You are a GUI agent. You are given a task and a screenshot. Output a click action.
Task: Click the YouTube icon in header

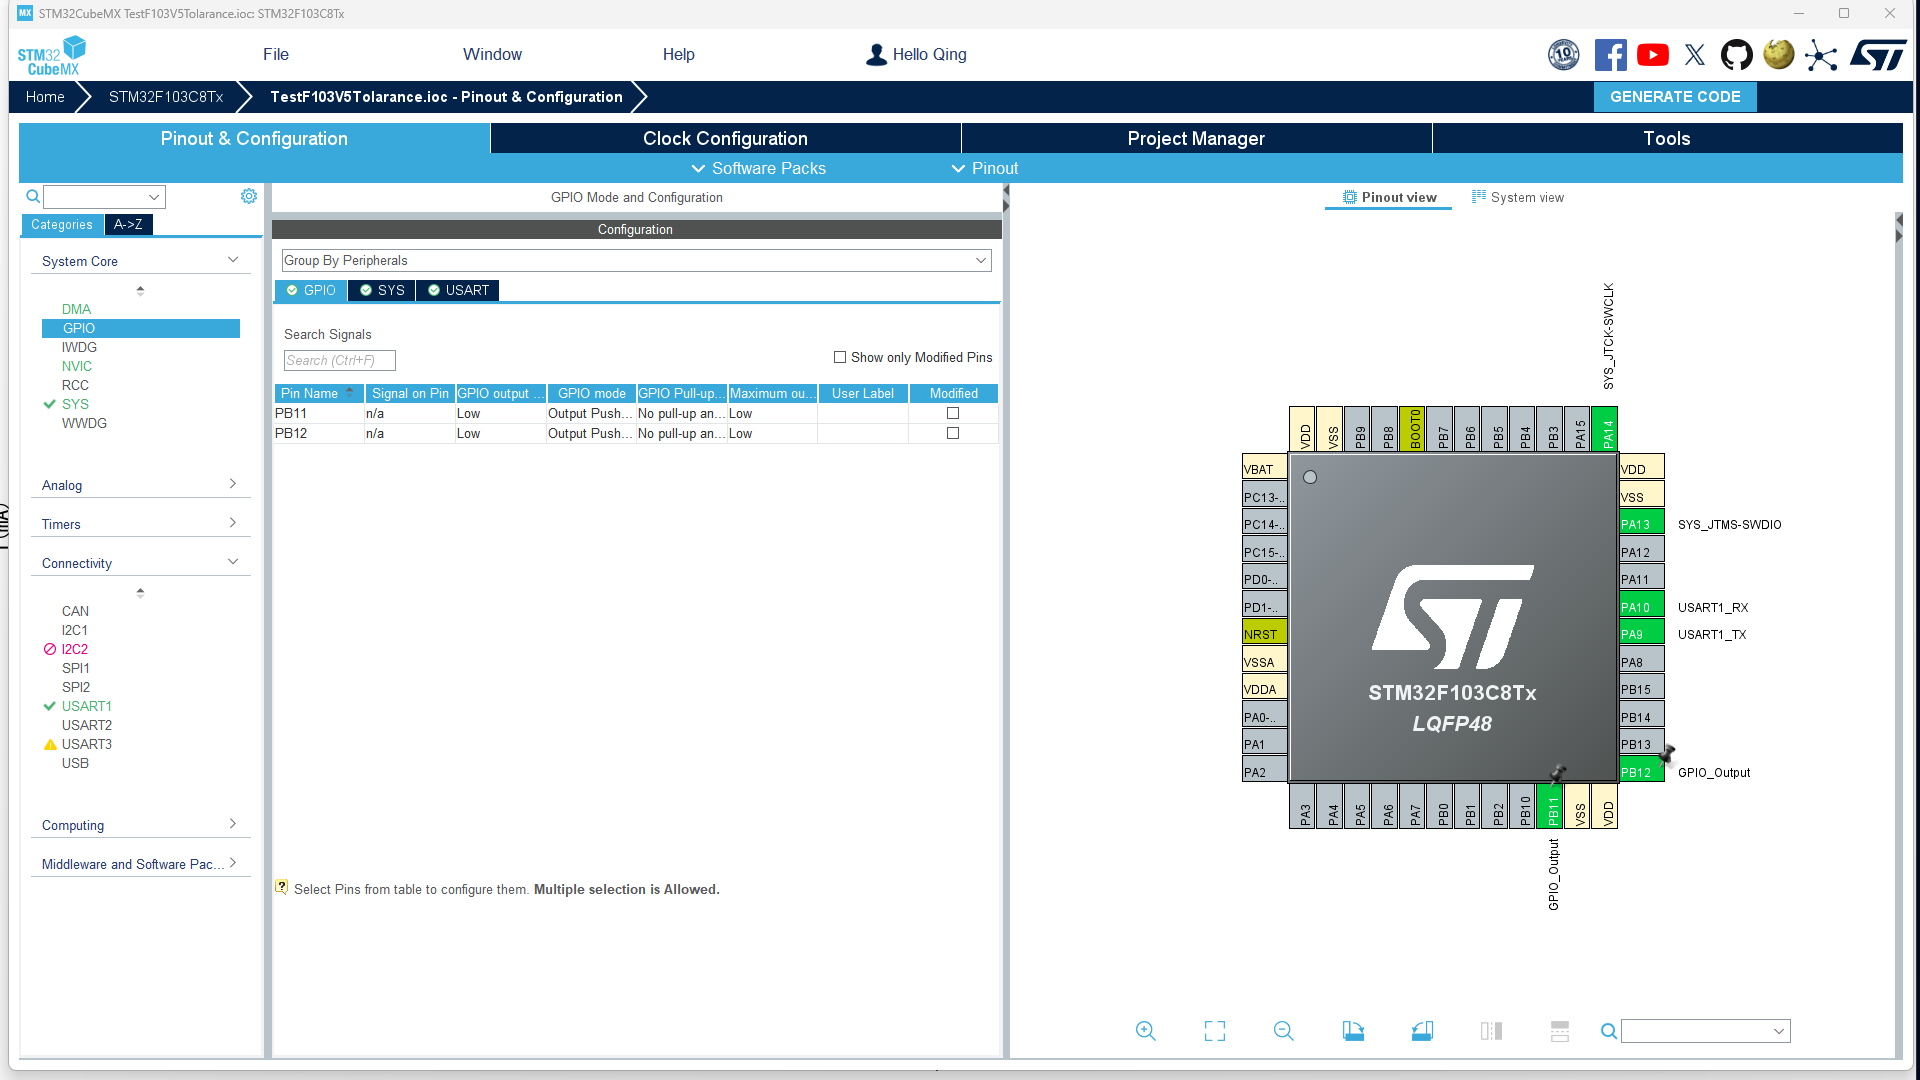pos(1652,55)
